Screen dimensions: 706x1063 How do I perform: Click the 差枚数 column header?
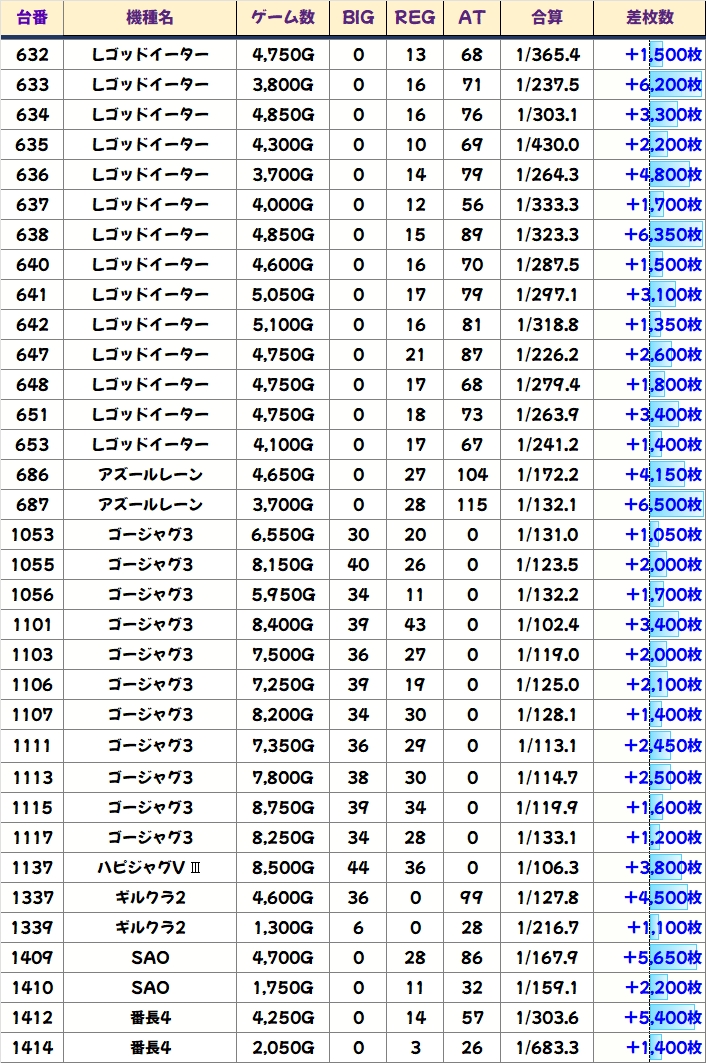point(650,18)
